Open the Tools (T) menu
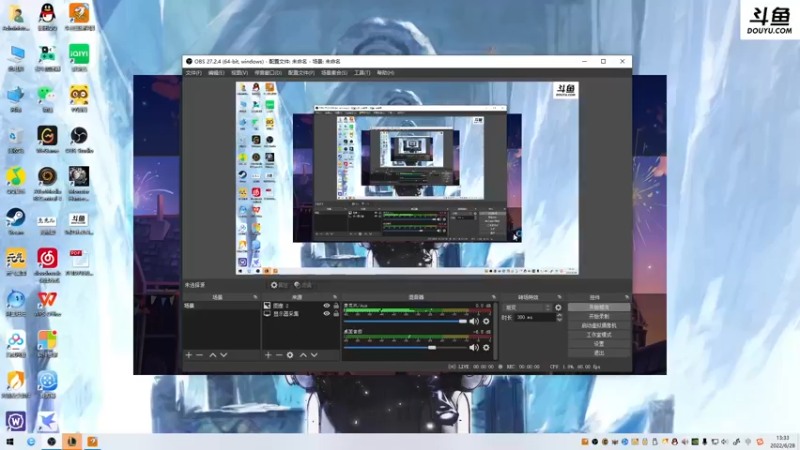The image size is (800, 450). [x=362, y=73]
